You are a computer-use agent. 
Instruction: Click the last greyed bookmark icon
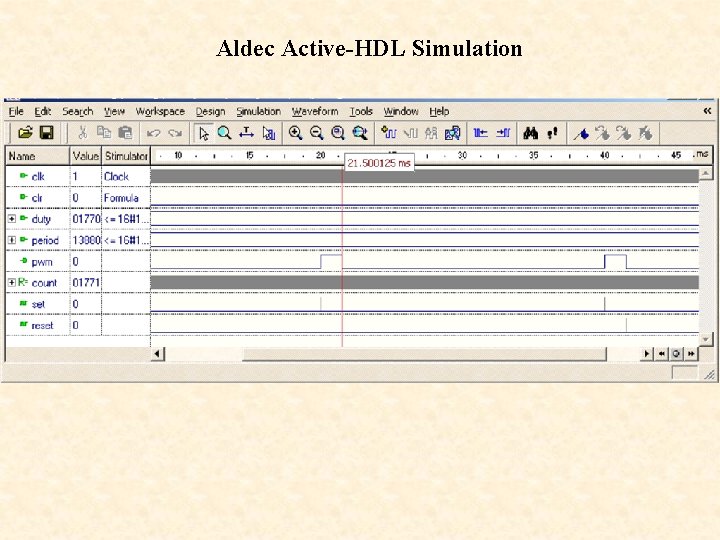pyautogui.click(x=645, y=133)
